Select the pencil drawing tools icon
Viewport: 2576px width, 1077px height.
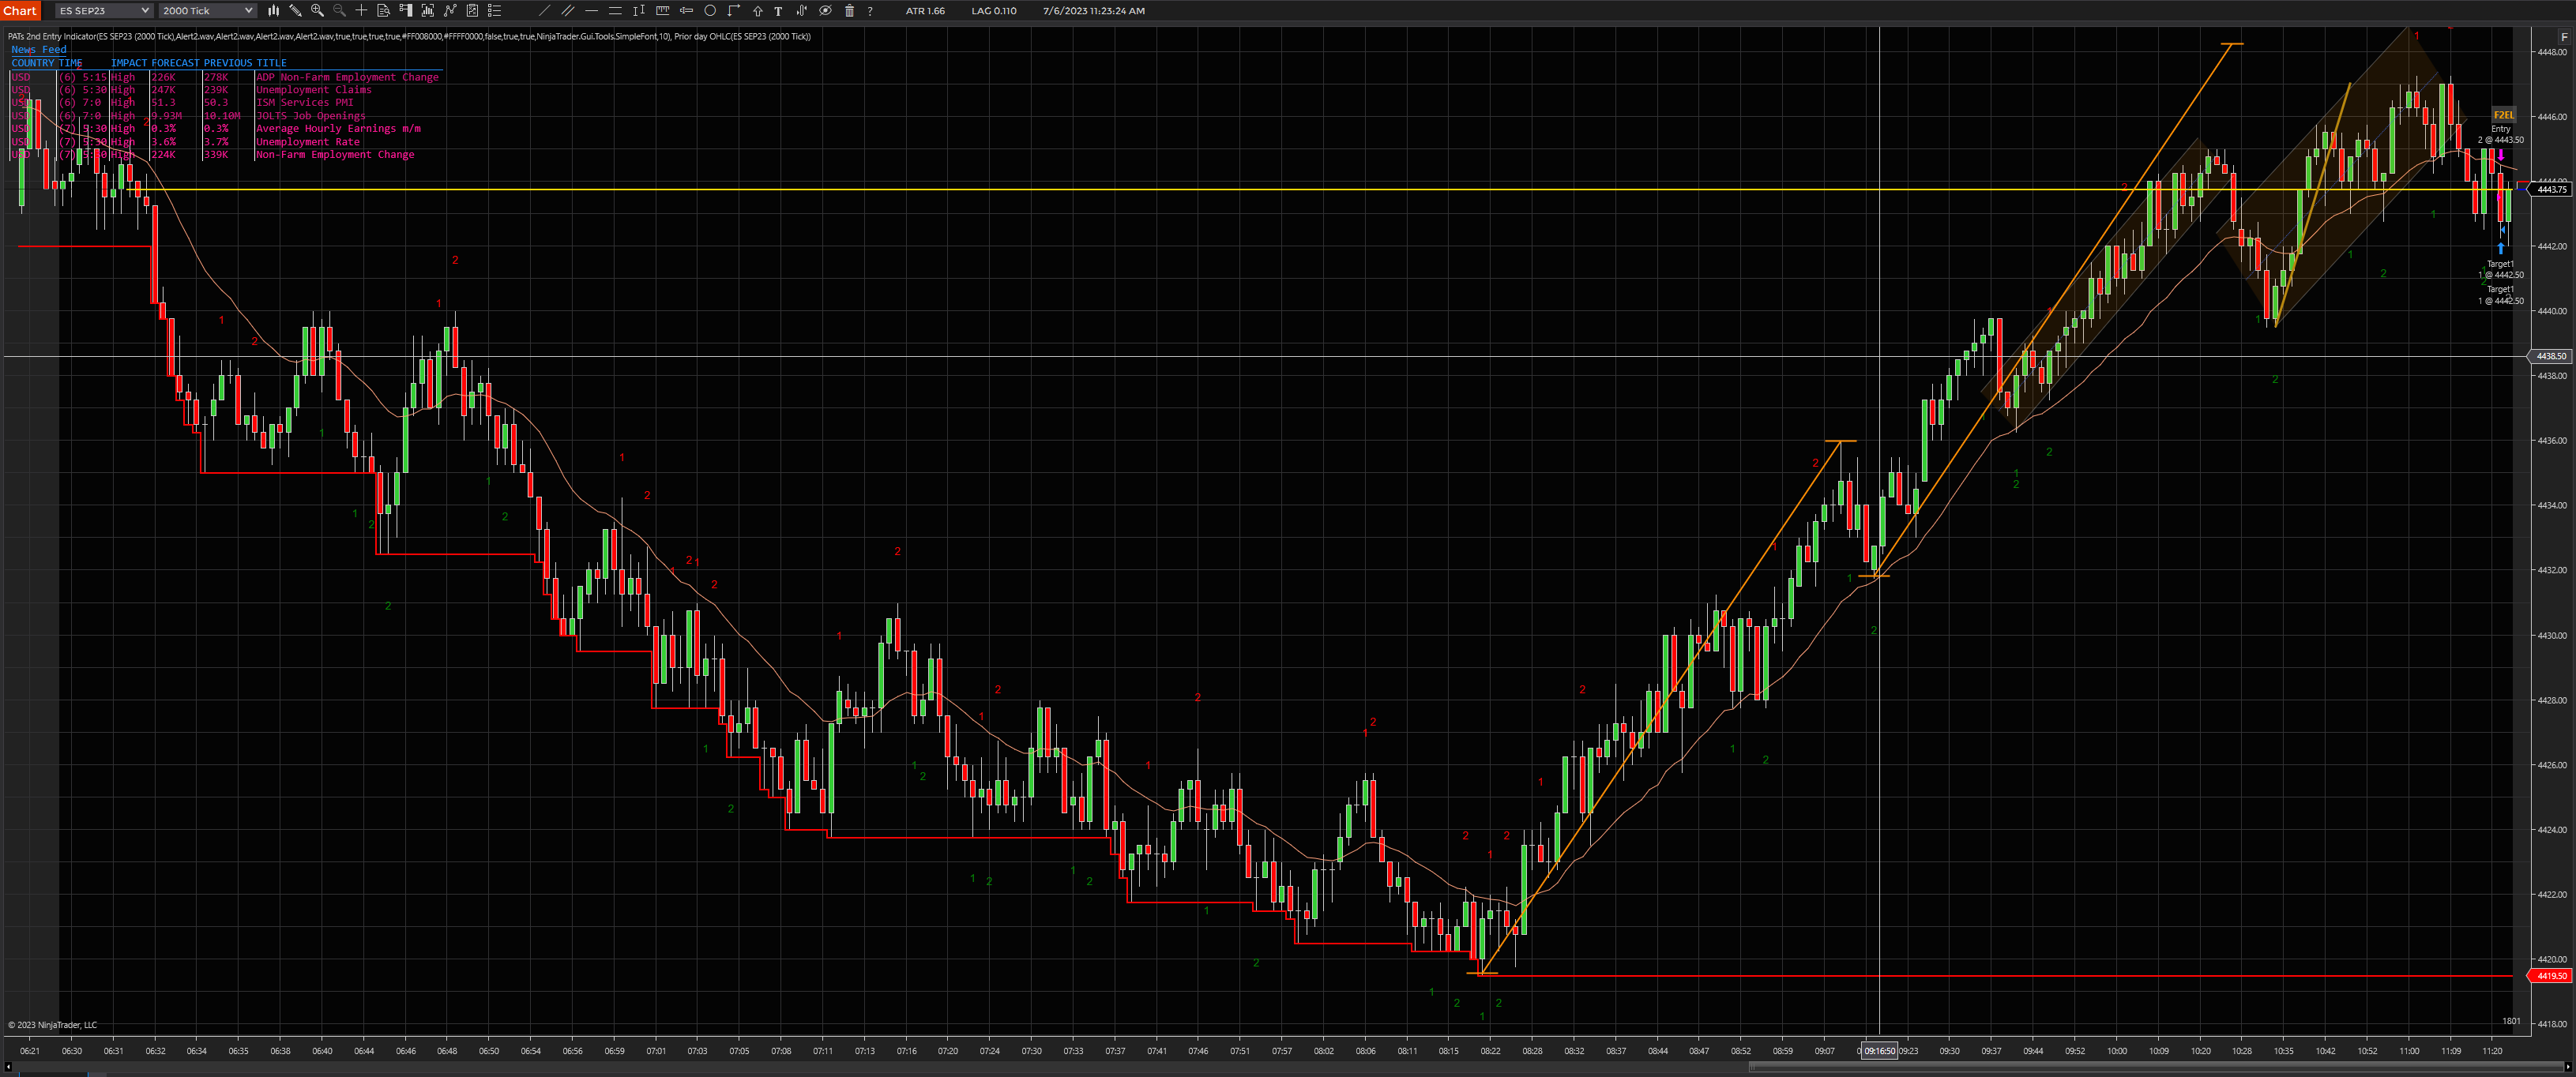pyautogui.click(x=295, y=11)
